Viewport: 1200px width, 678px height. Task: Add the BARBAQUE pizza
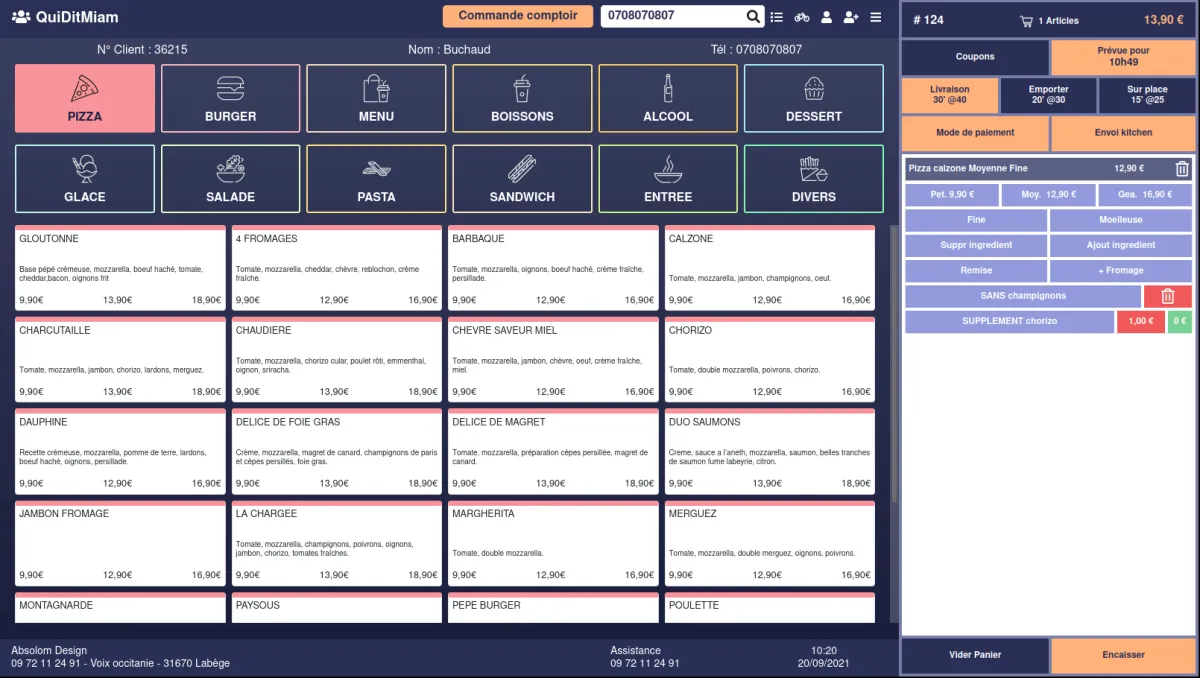point(553,268)
